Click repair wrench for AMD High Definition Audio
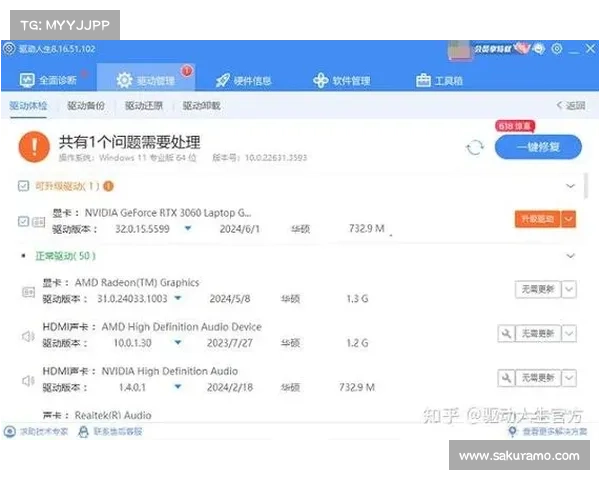 pyautogui.click(x=506, y=333)
